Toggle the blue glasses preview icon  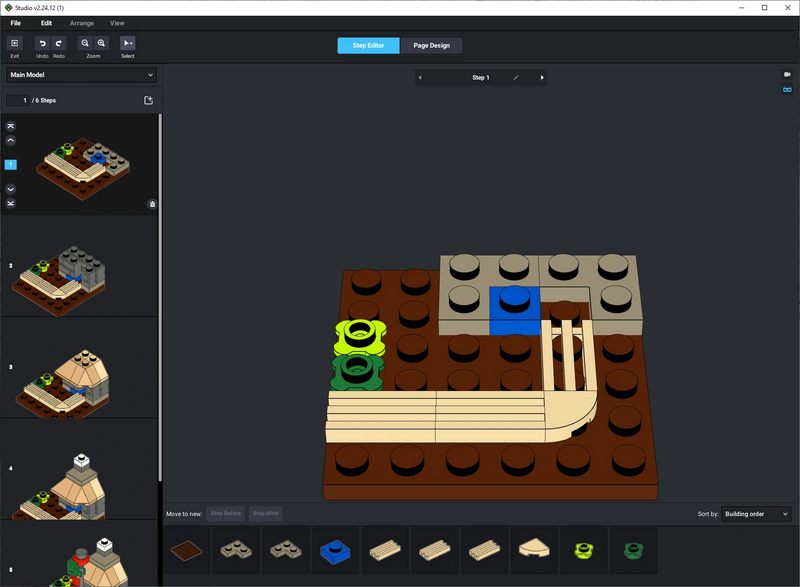(x=786, y=90)
